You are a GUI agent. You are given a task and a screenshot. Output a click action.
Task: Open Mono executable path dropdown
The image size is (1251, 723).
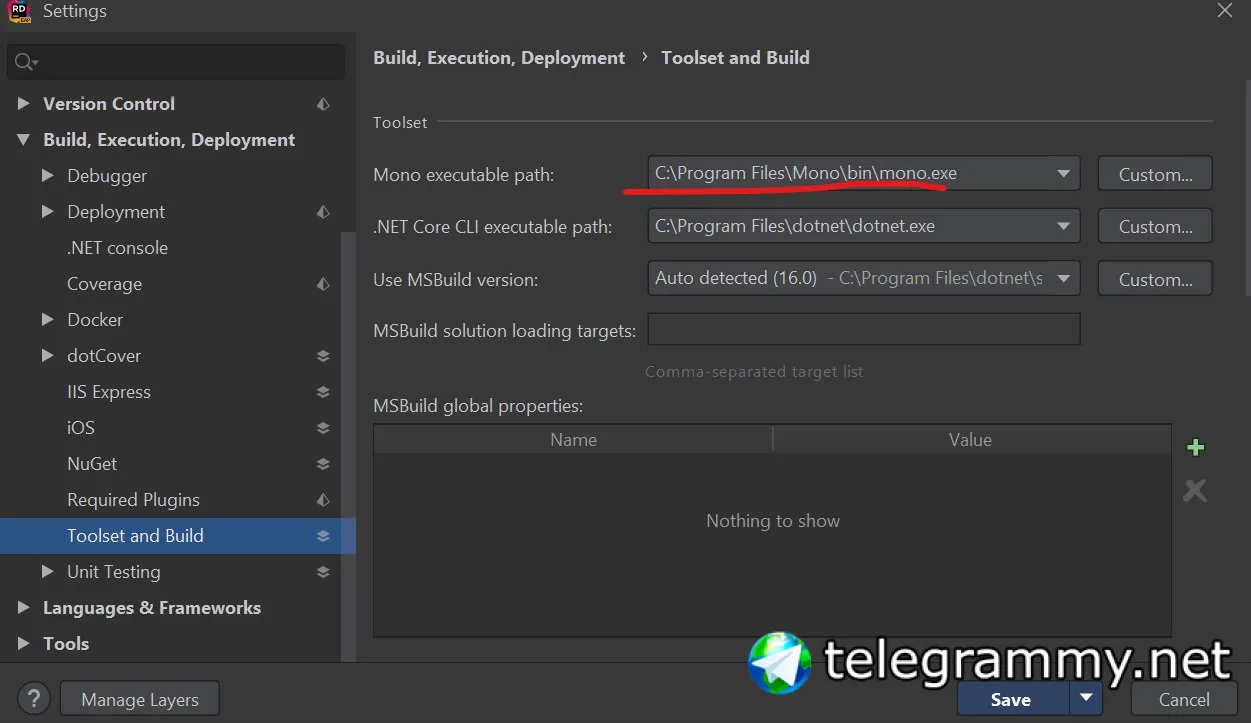[x=1063, y=174]
